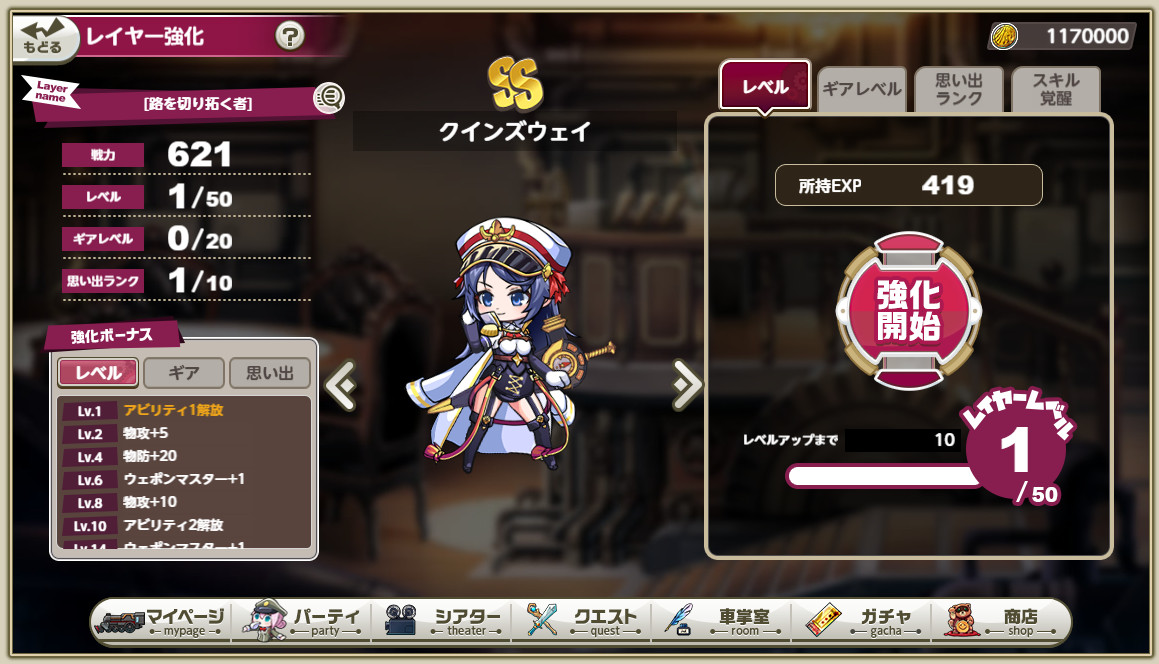1159x664 pixels.
Task: Select the レベル bonus toggle under 強化ボーナス
Action: click(98, 373)
